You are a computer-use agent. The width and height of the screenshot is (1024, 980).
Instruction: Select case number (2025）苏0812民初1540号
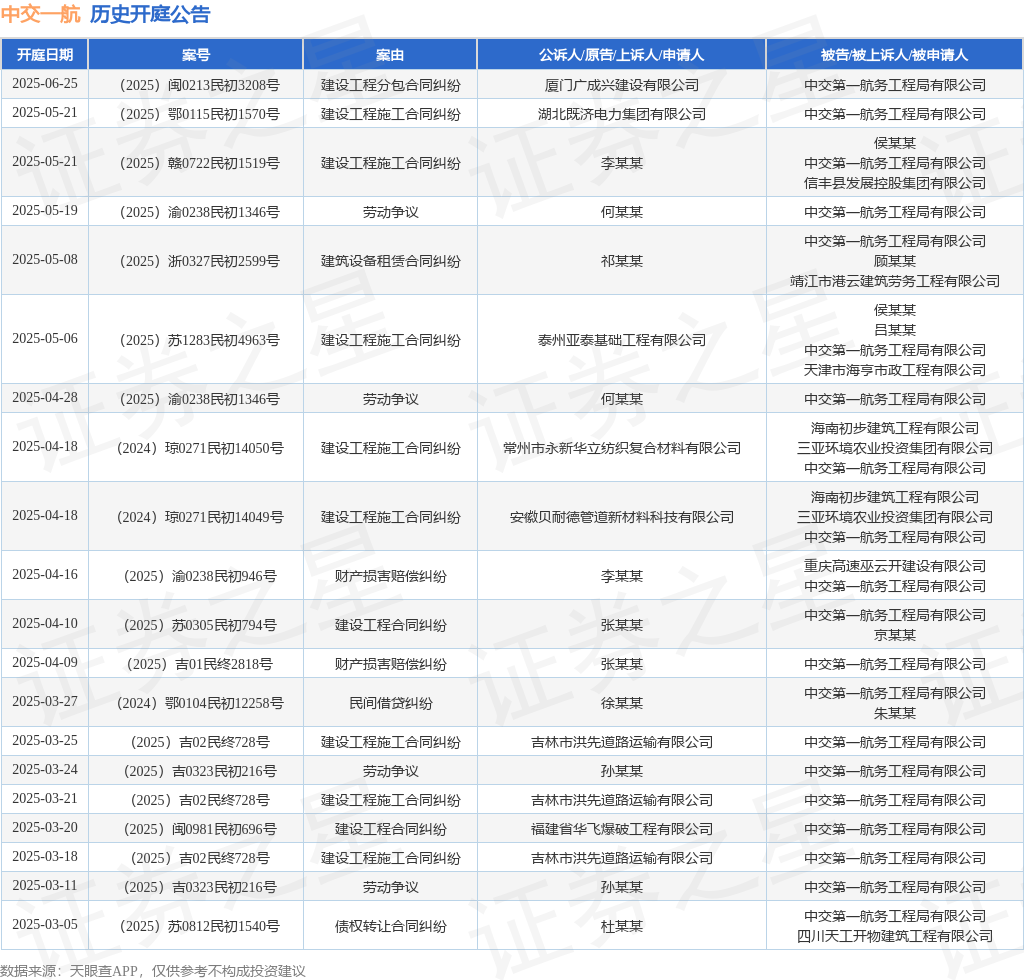click(x=199, y=926)
